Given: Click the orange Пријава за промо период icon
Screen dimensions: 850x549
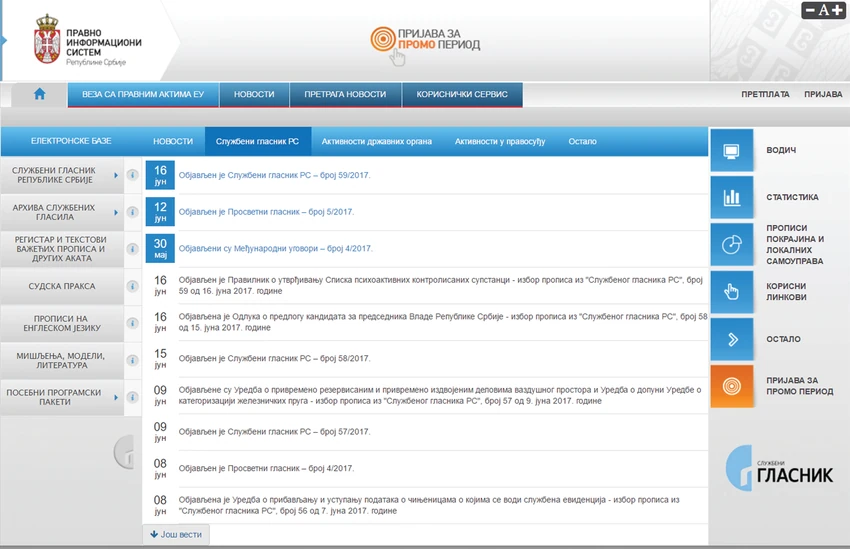Looking at the screenshot, I should [x=731, y=386].
